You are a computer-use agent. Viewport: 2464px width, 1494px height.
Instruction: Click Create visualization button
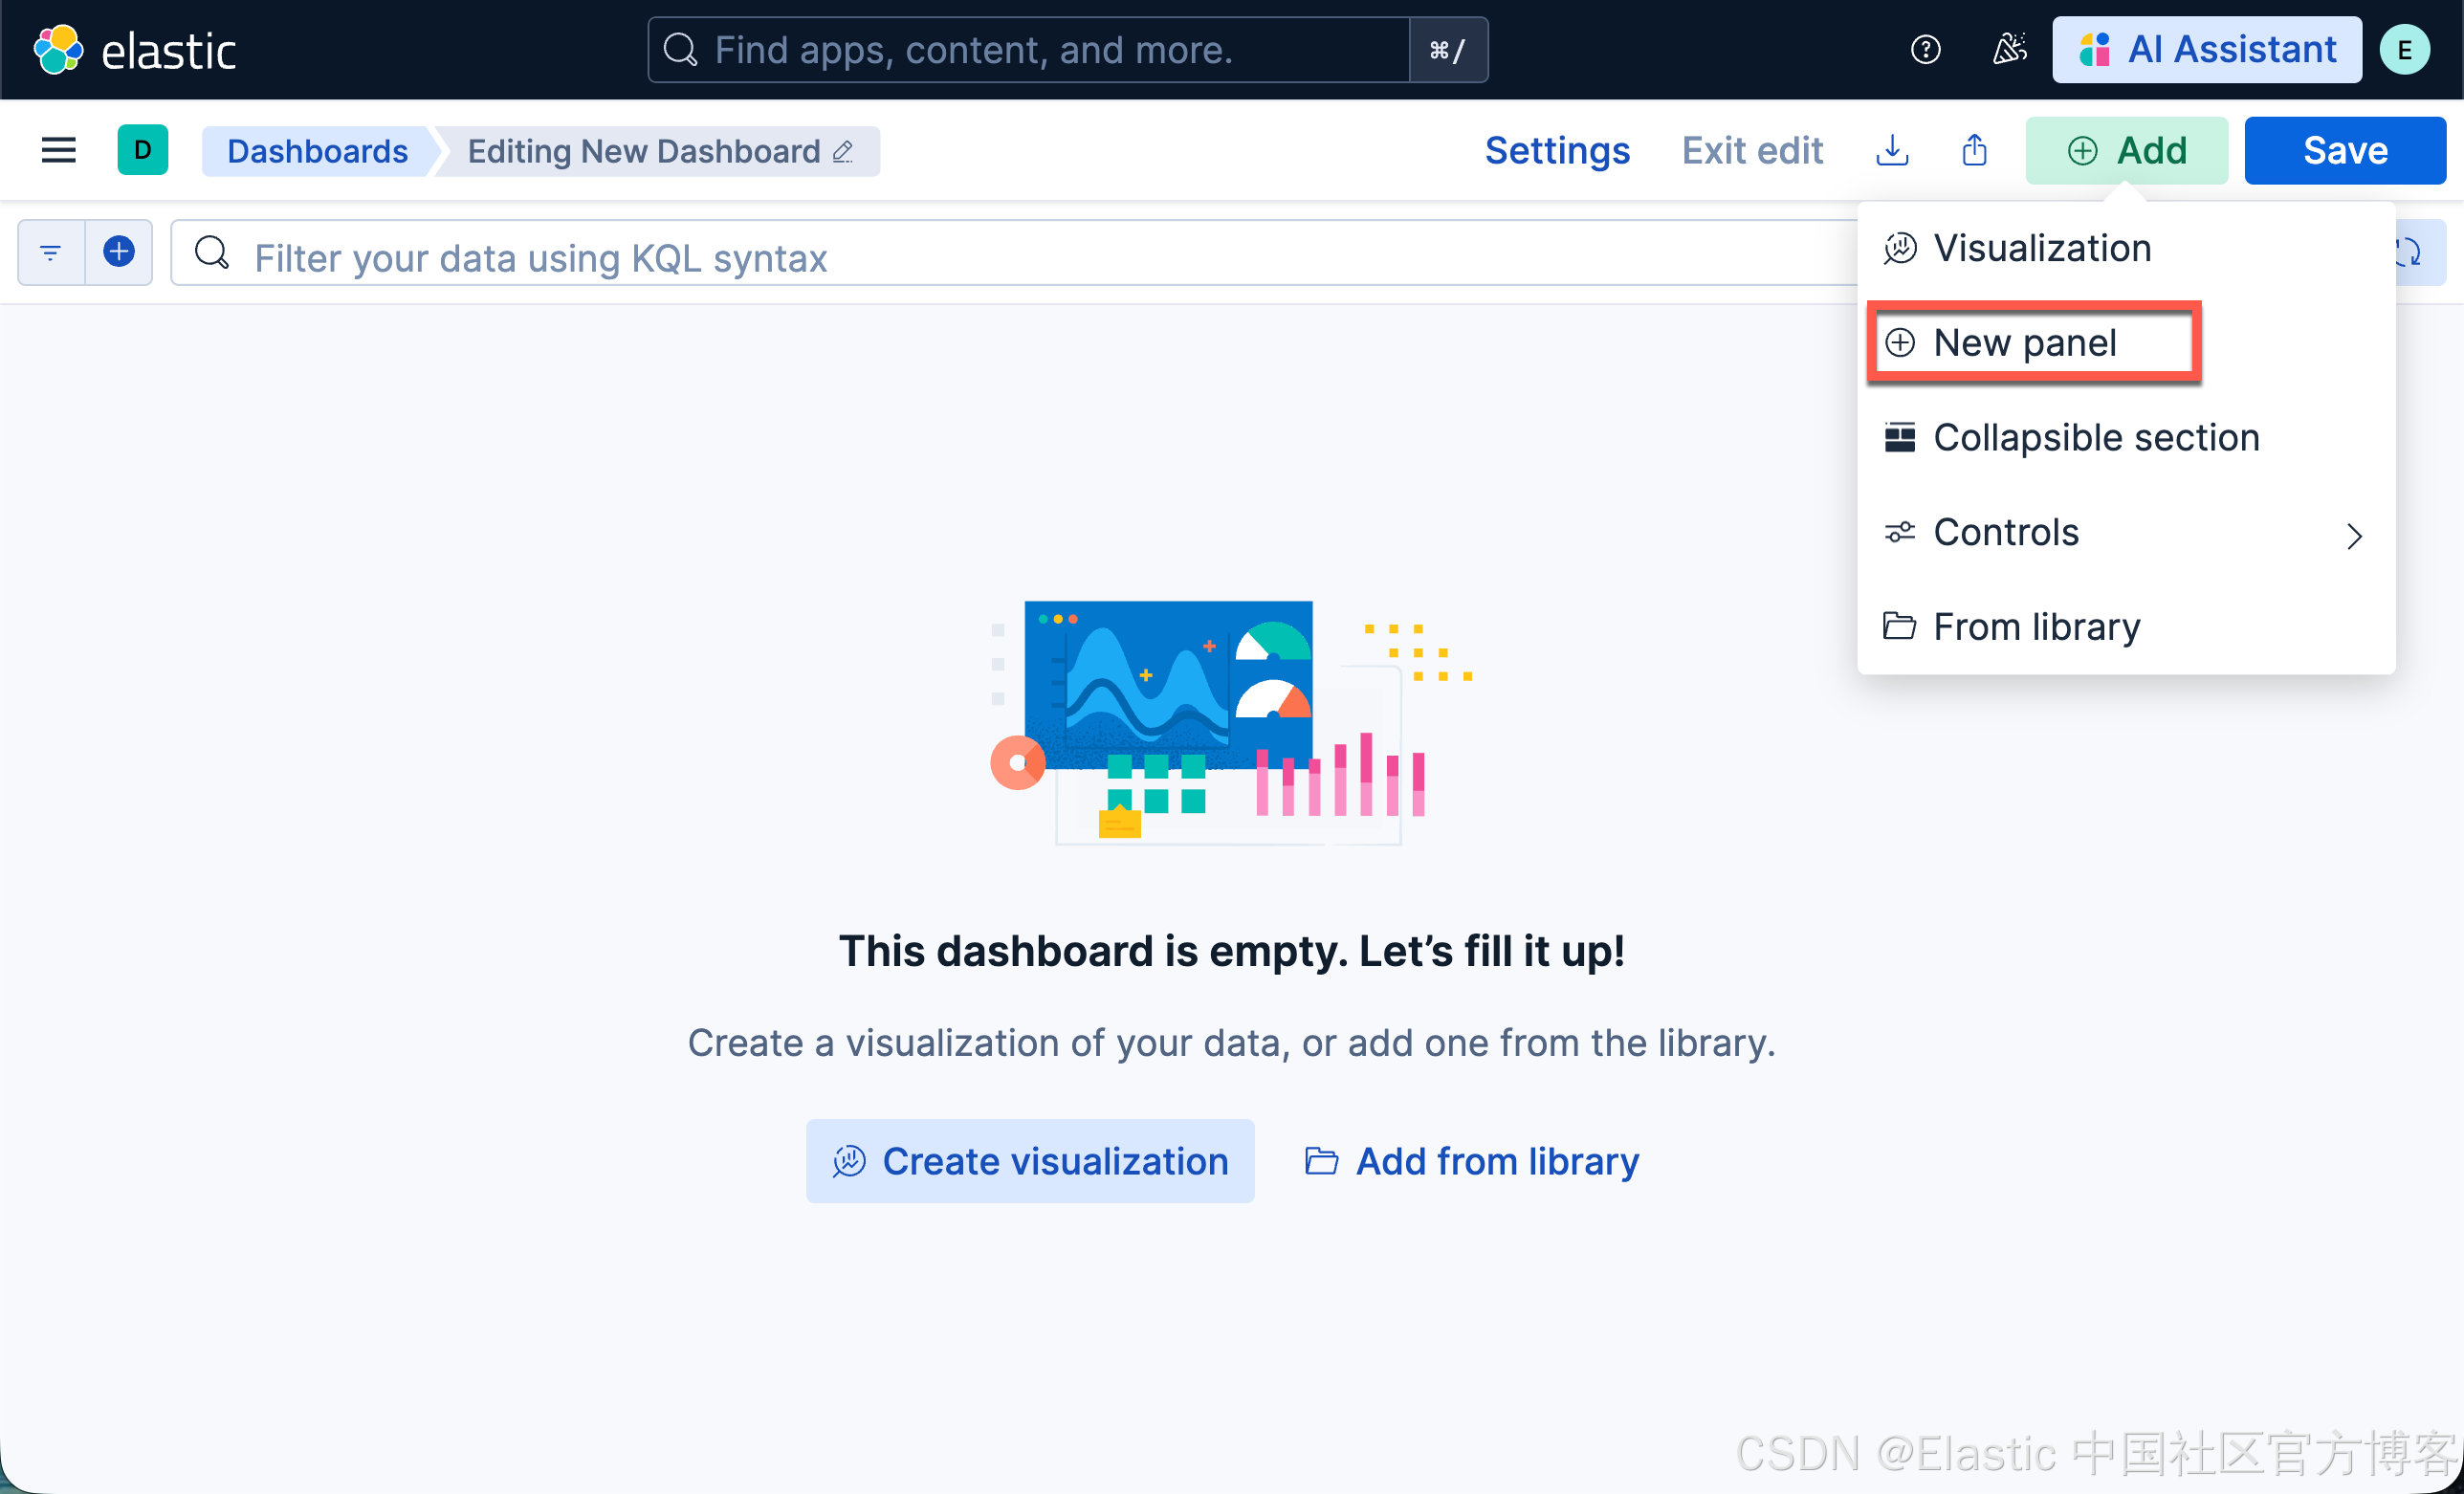pos(1030,1161)
